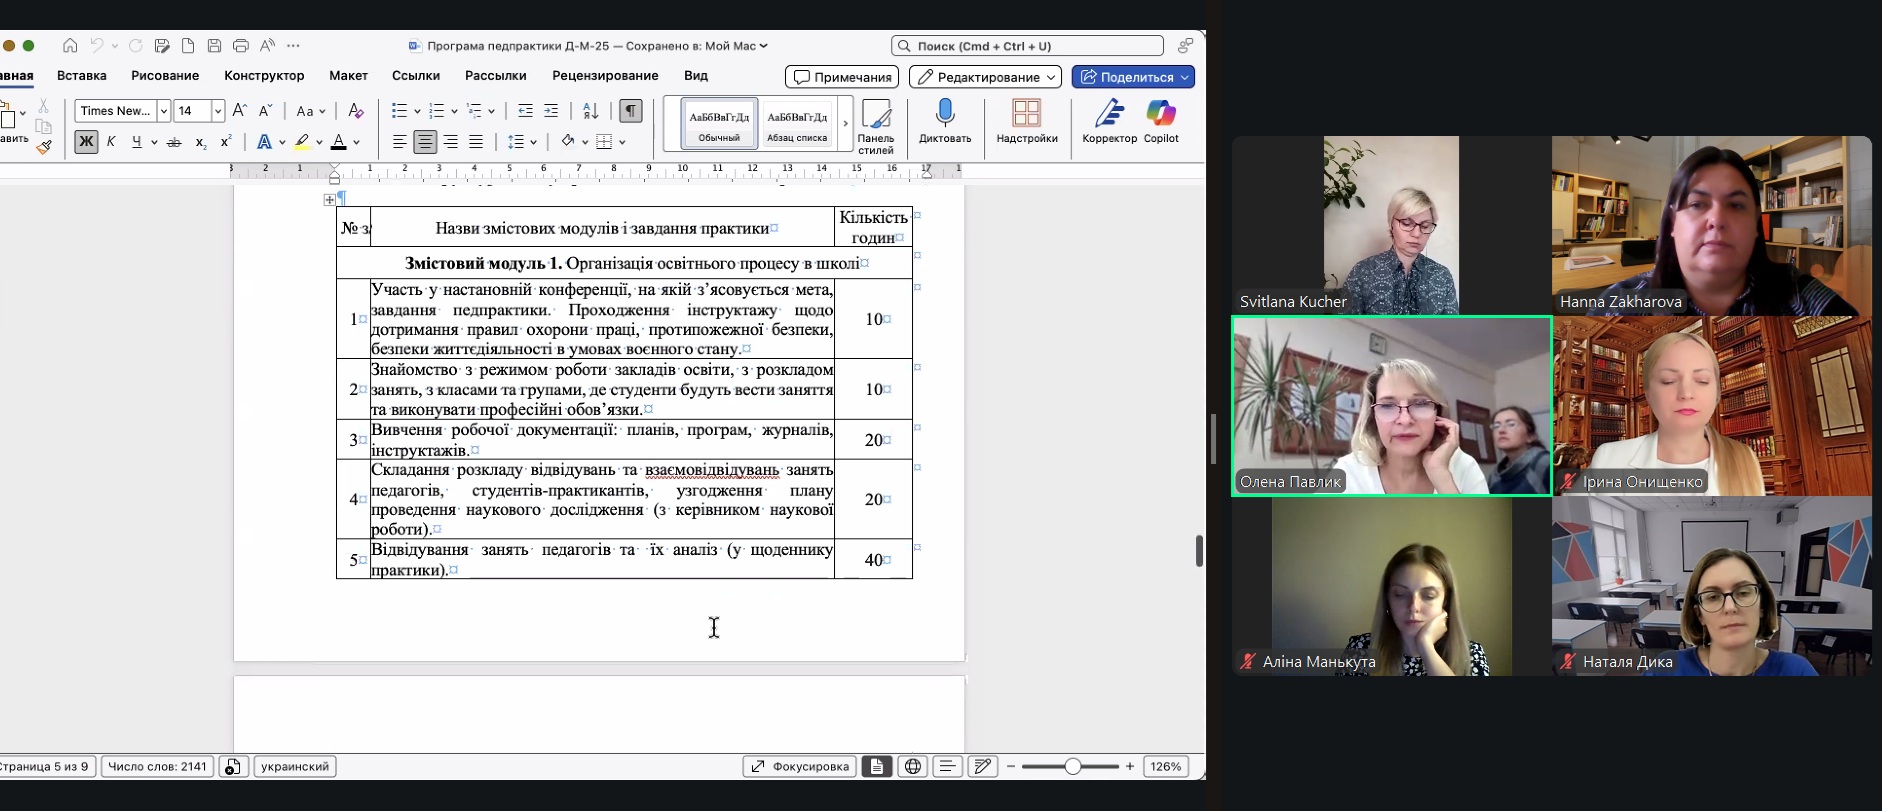Click the Поиск search field
This screenshot has height=811, width=1882.
coord(1027,46)
